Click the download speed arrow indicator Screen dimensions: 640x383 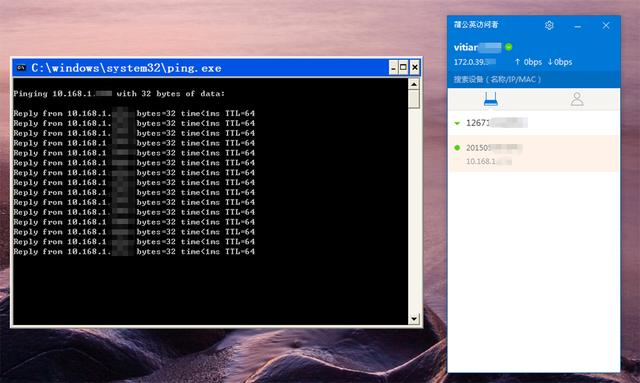pyautogui.click(x=550, y=62)
